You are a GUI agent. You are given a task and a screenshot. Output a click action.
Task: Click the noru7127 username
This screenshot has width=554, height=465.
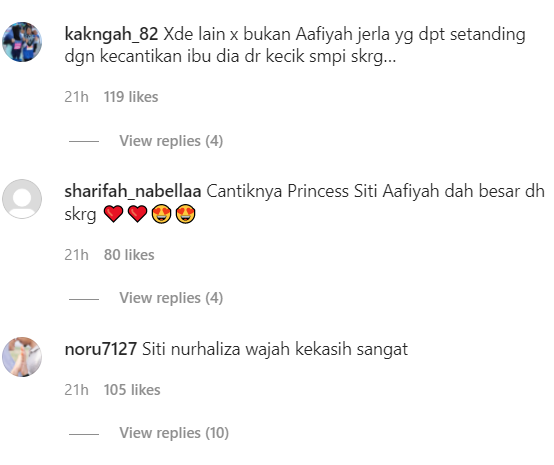coord(101,349)
